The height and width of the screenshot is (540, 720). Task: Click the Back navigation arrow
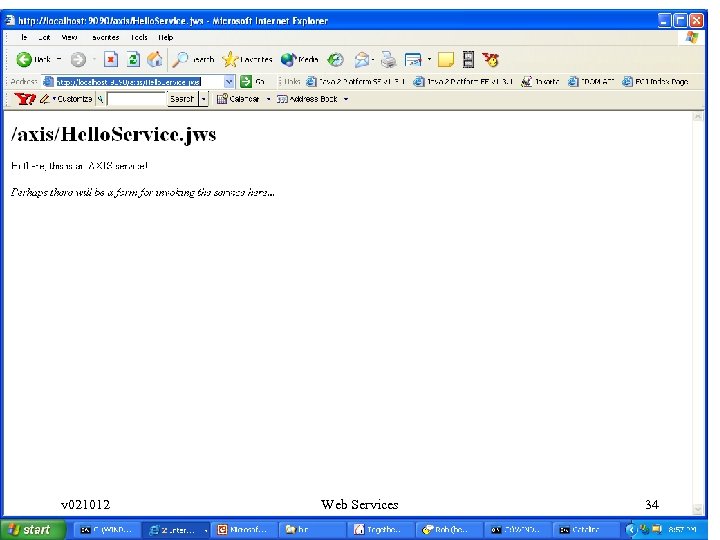point(24,59)
